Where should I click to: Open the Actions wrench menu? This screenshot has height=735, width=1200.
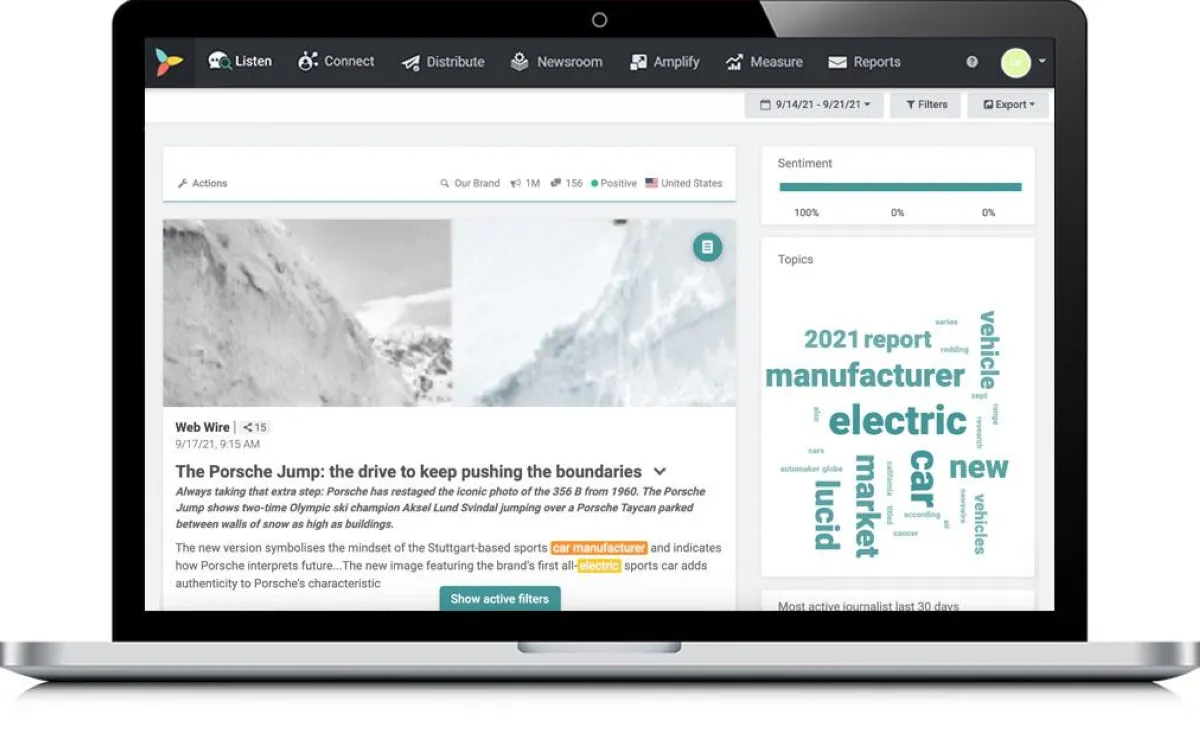pyautogui.click(x=202, y=183)
